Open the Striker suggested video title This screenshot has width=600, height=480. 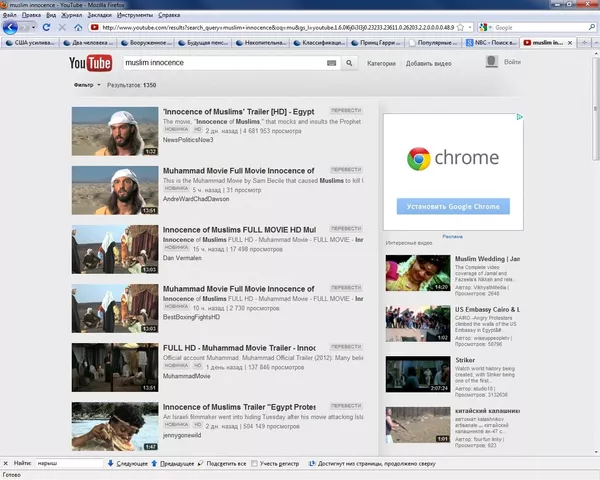[465, 360]
